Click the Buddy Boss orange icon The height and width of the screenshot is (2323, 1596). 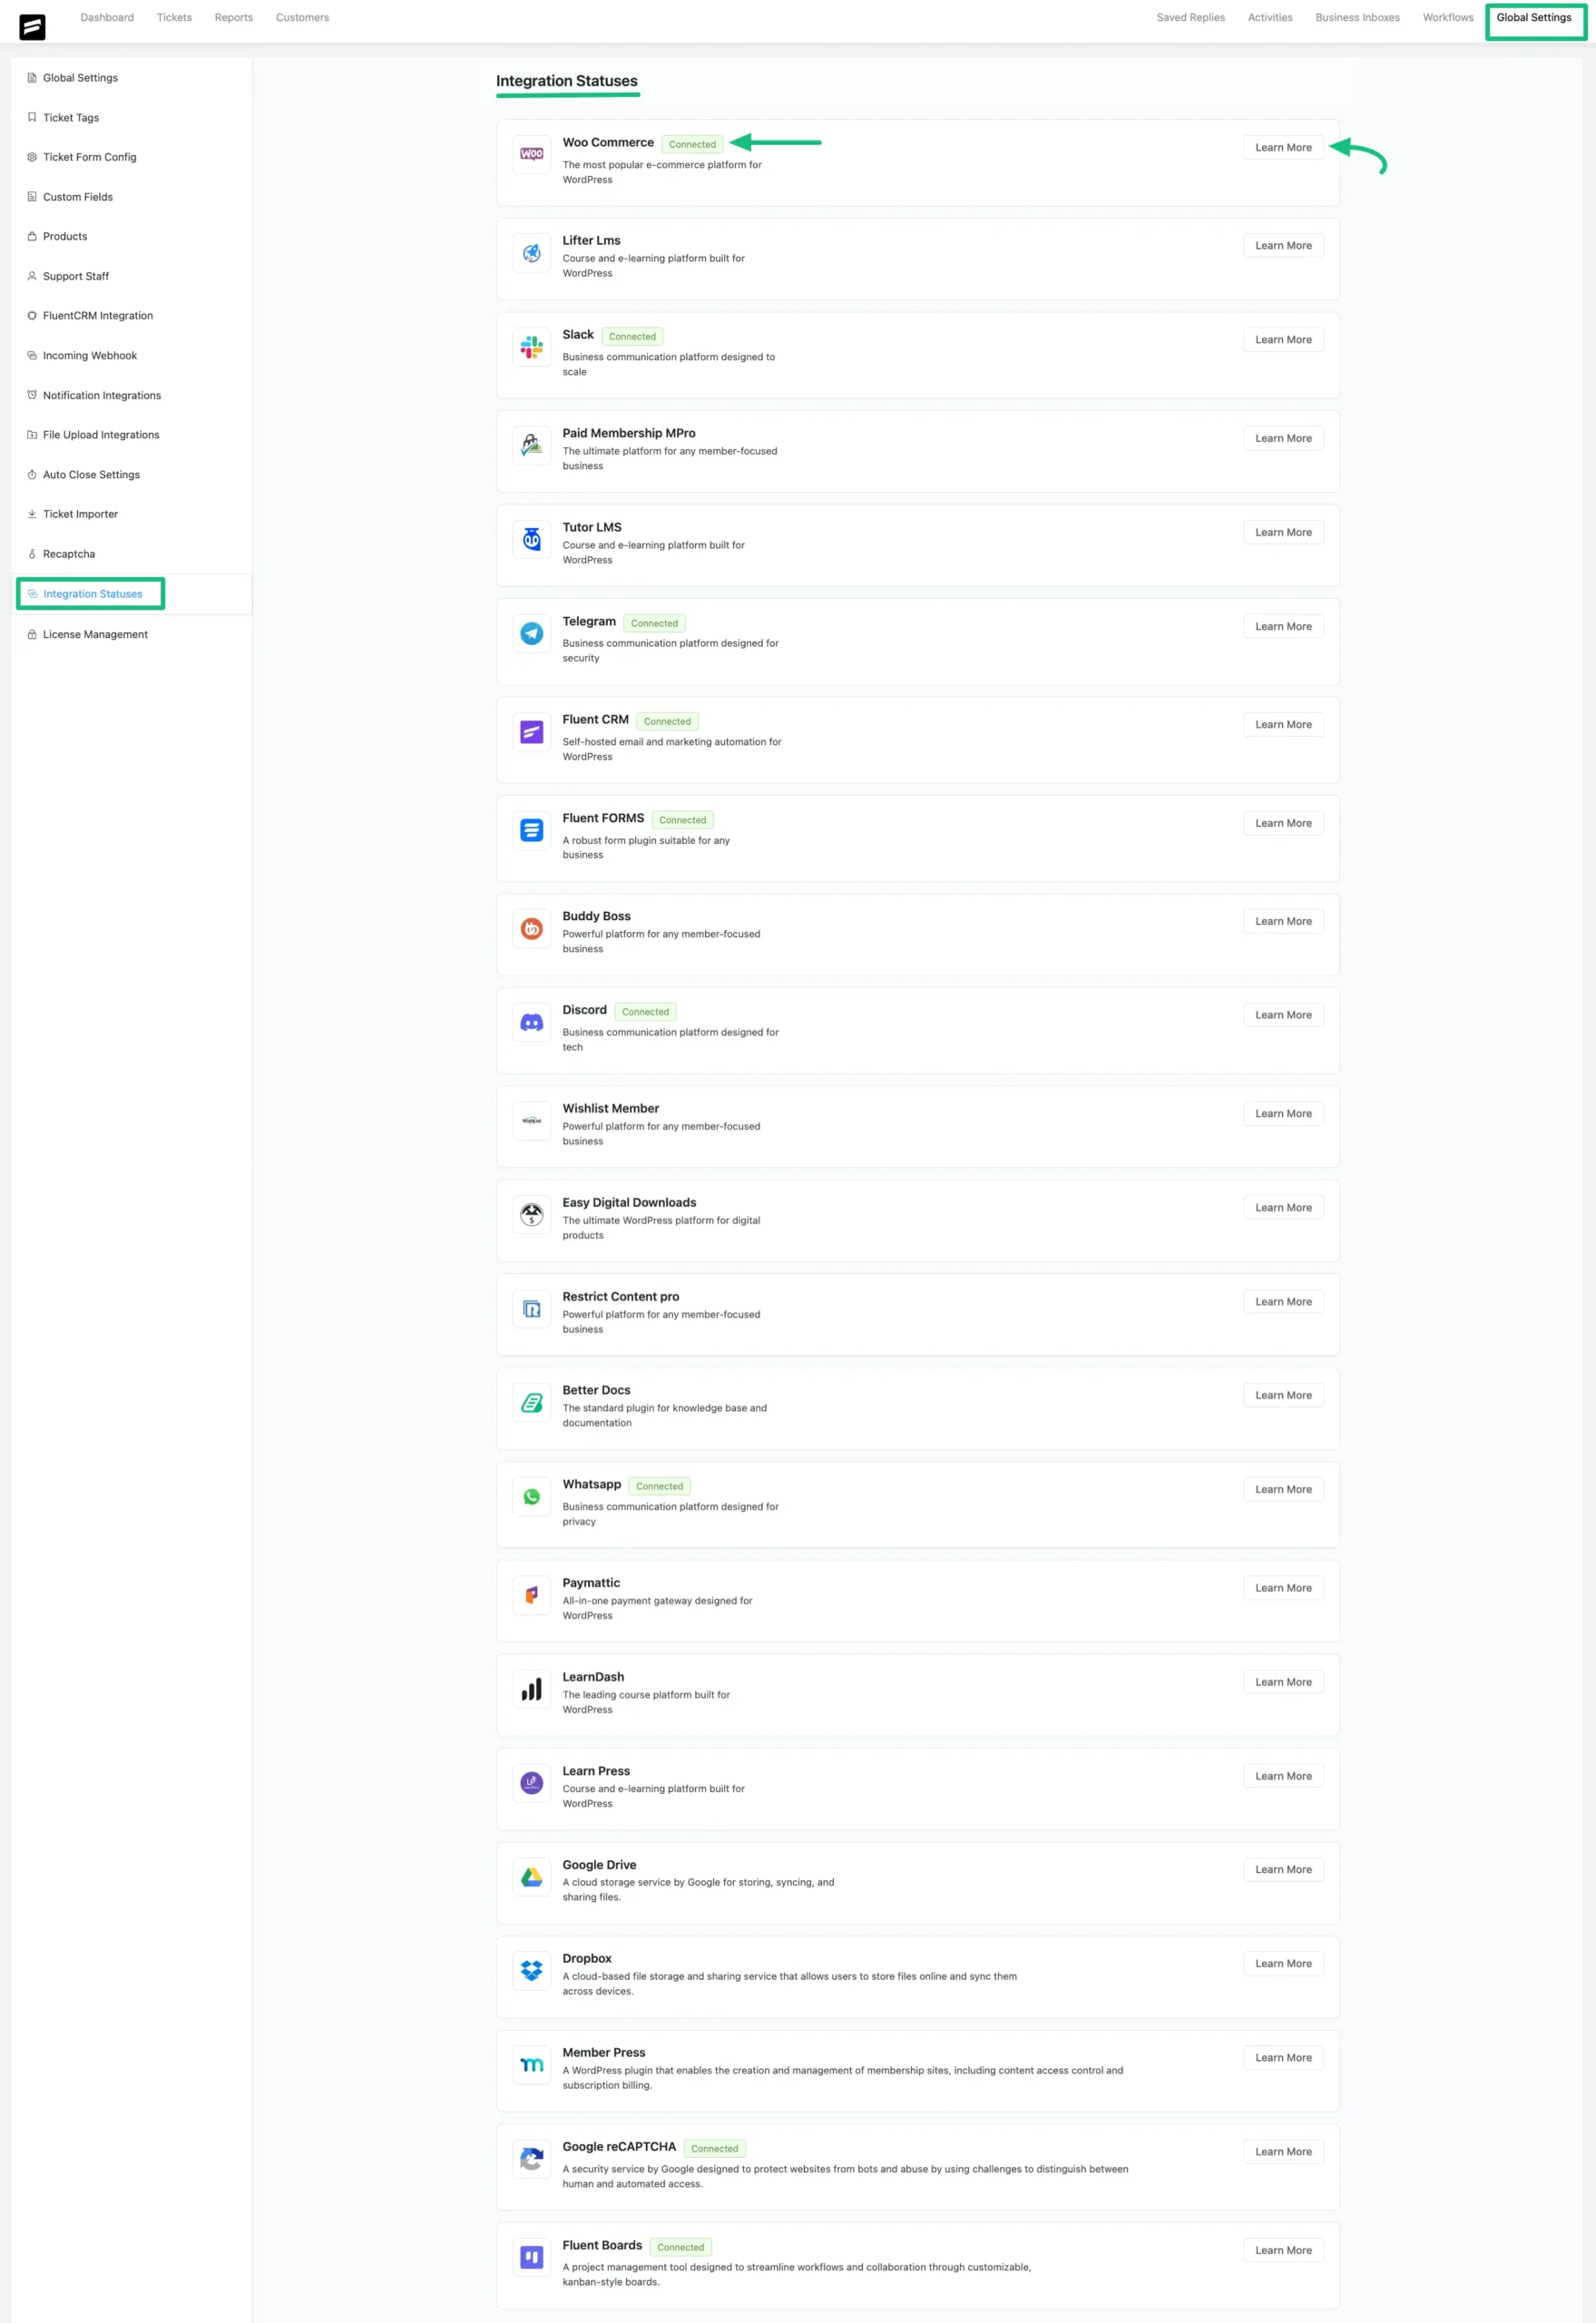pyautogui.click(x=532, y=929)
